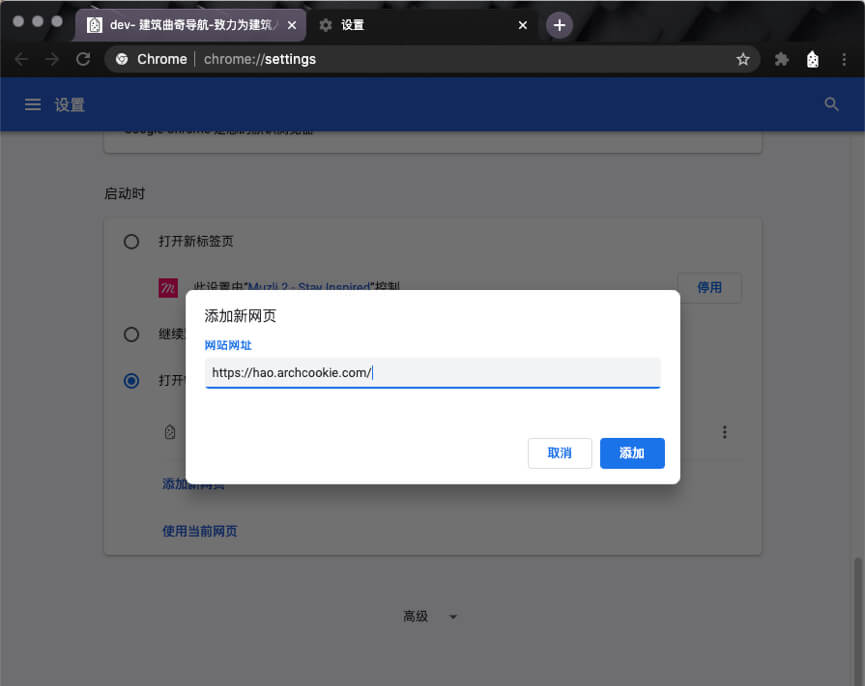This screenshot has width=865, height=686.
Task: Switch to the 设置 tab
Action: pos(423,25)
